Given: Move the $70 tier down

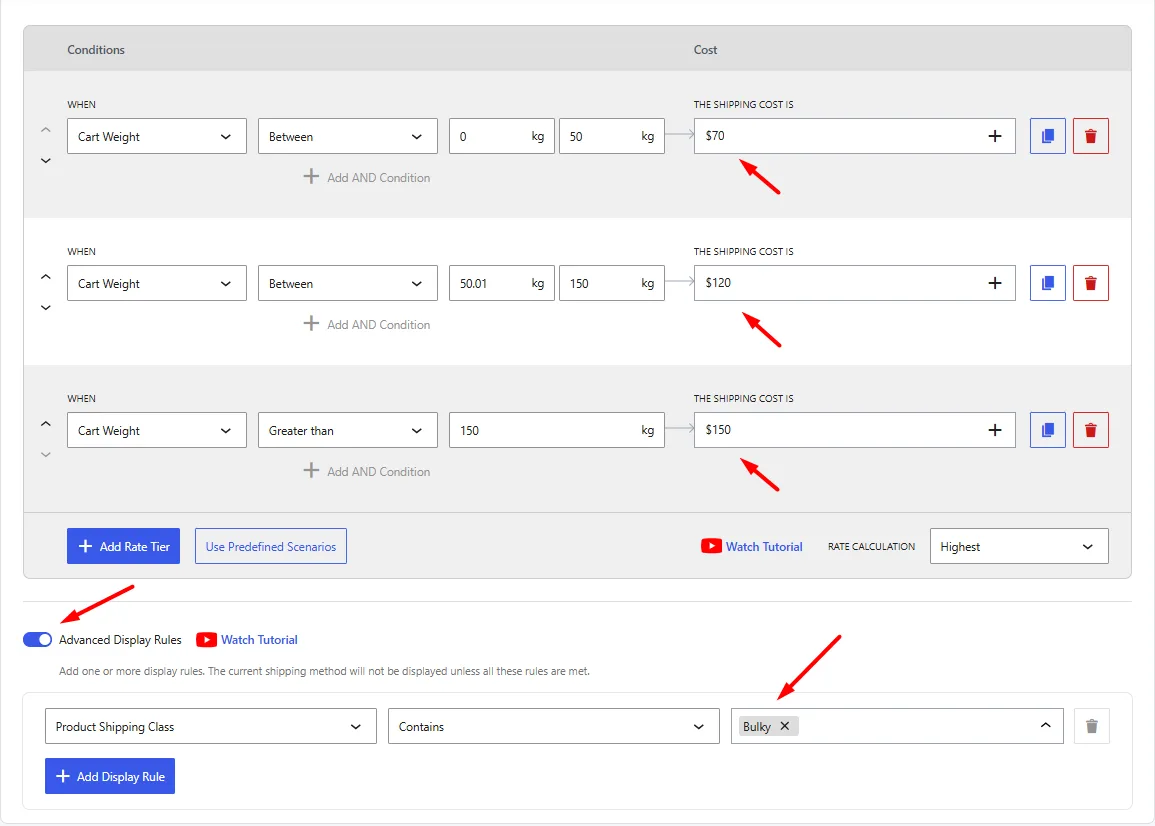Looking at the screenshot, I should (46, 161).
